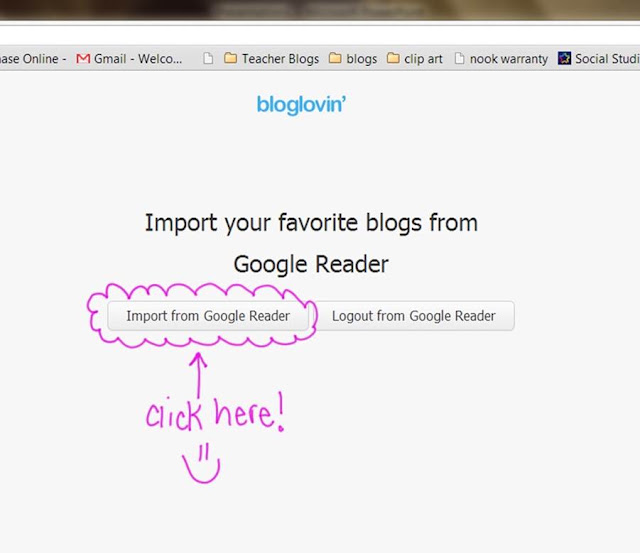
Task: Click Logout from Google Reader button
Action: [x=413, y=315]
